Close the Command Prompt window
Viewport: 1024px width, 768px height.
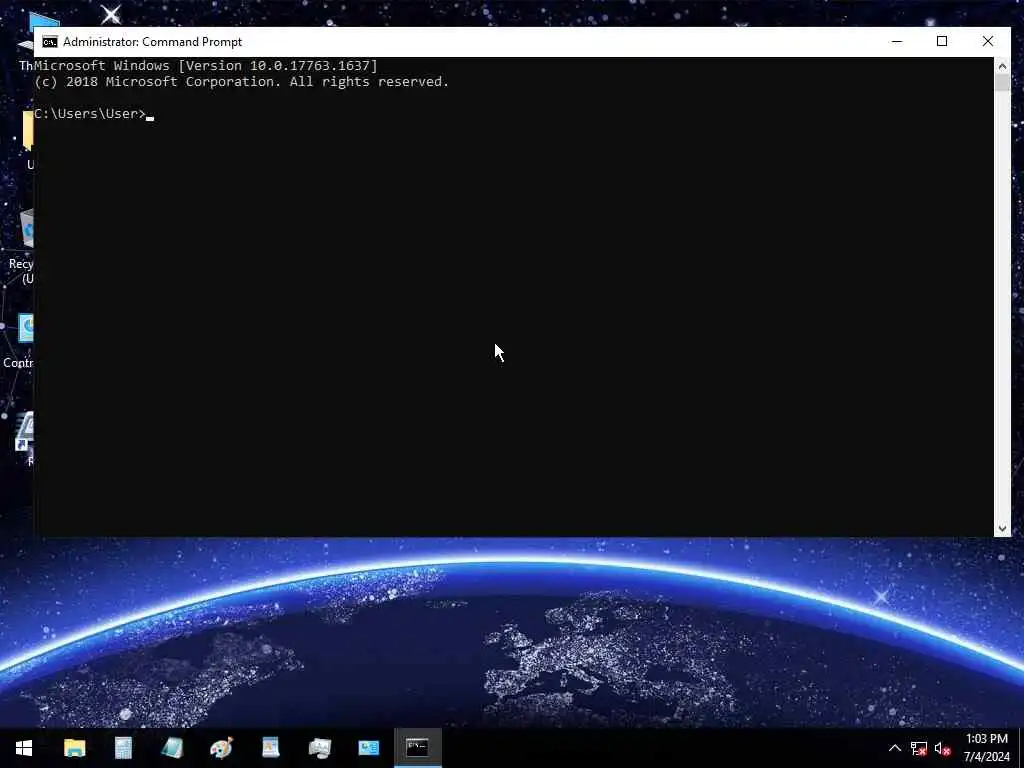[x=987, y=42]
